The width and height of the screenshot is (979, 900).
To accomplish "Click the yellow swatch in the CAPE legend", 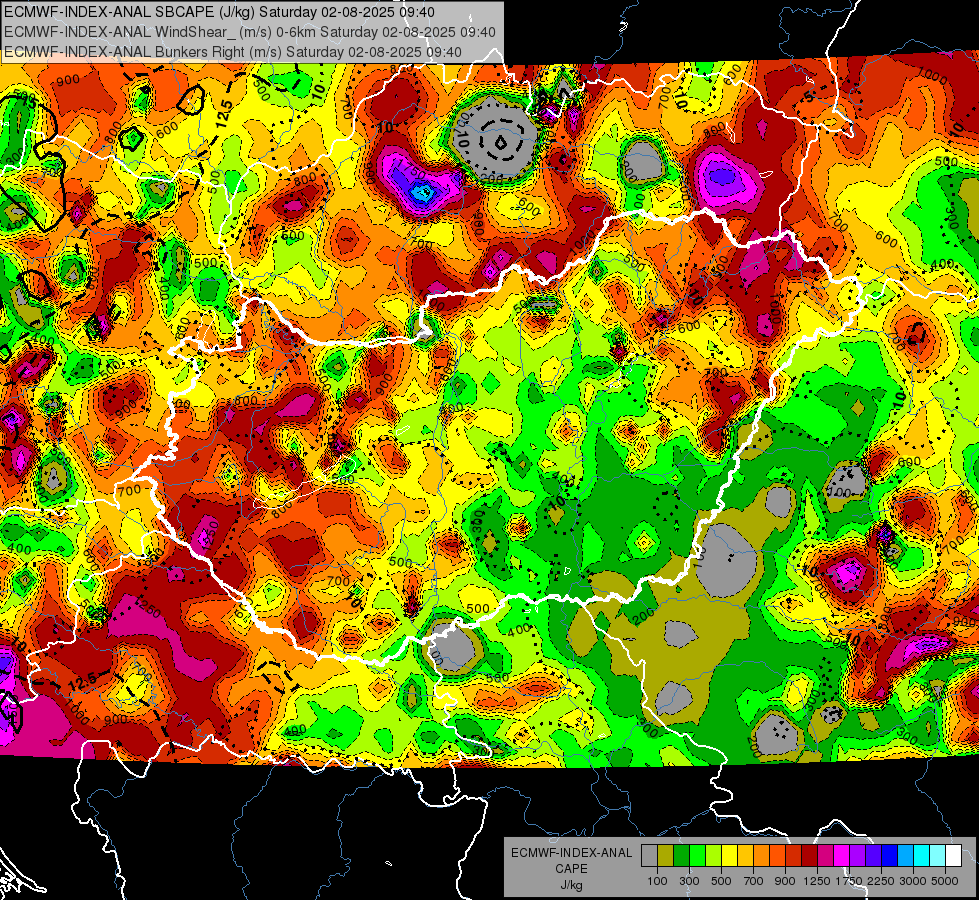I will [x=729, y=856].
